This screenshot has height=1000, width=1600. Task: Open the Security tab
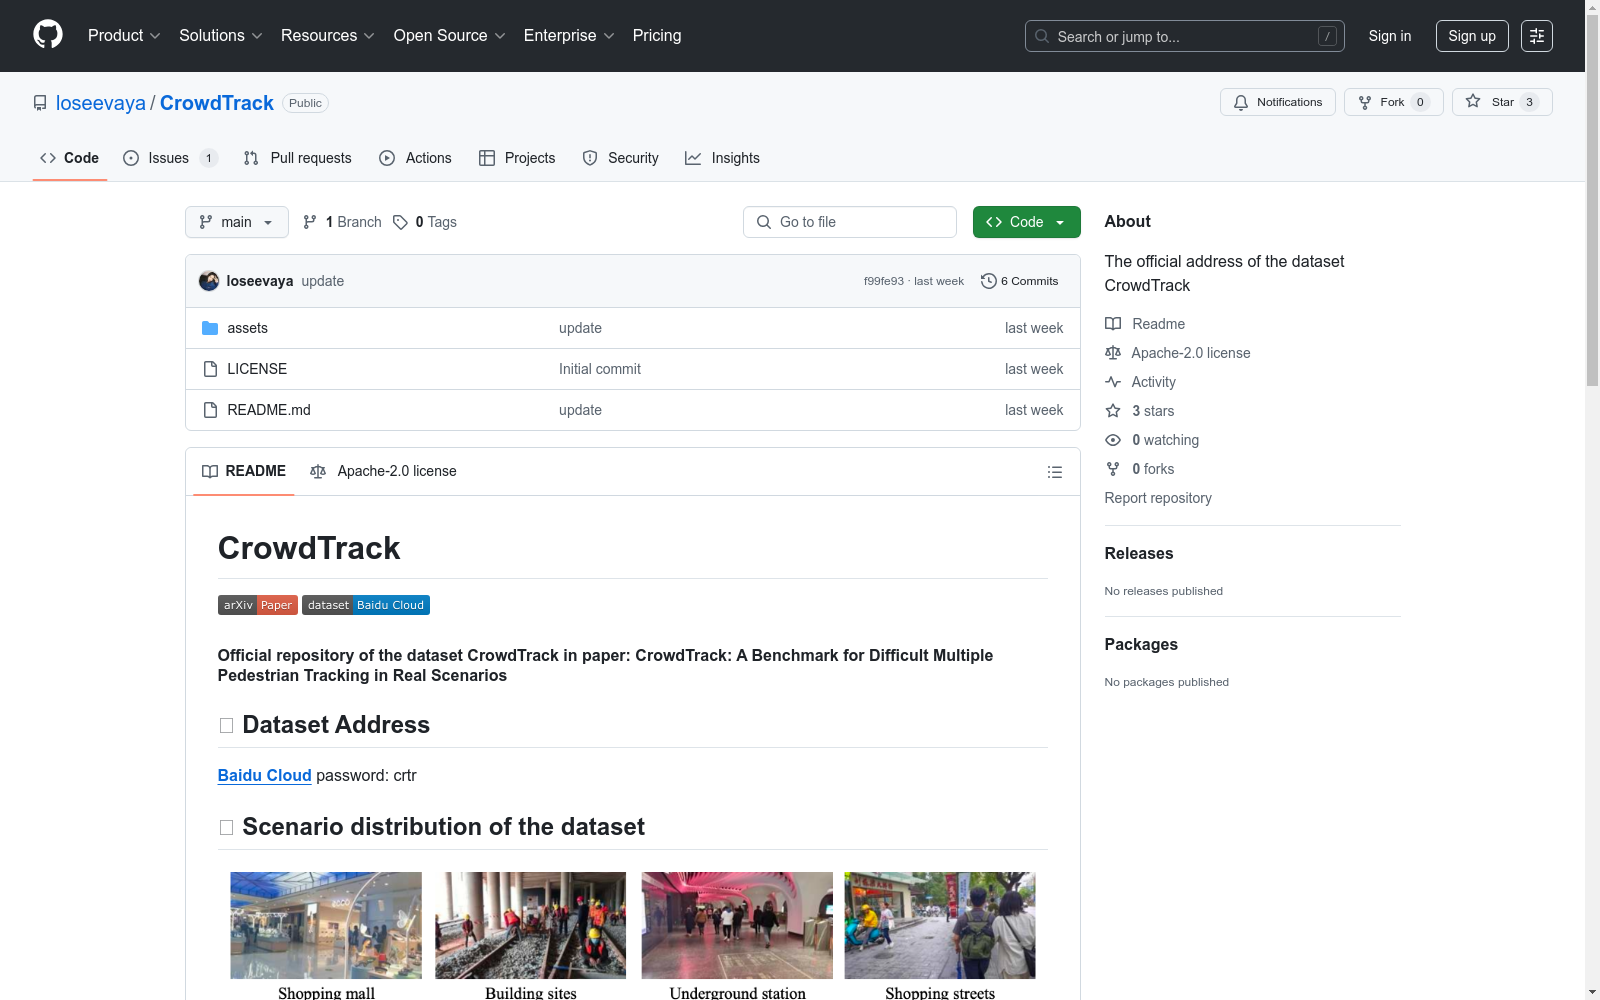point(620,158)
